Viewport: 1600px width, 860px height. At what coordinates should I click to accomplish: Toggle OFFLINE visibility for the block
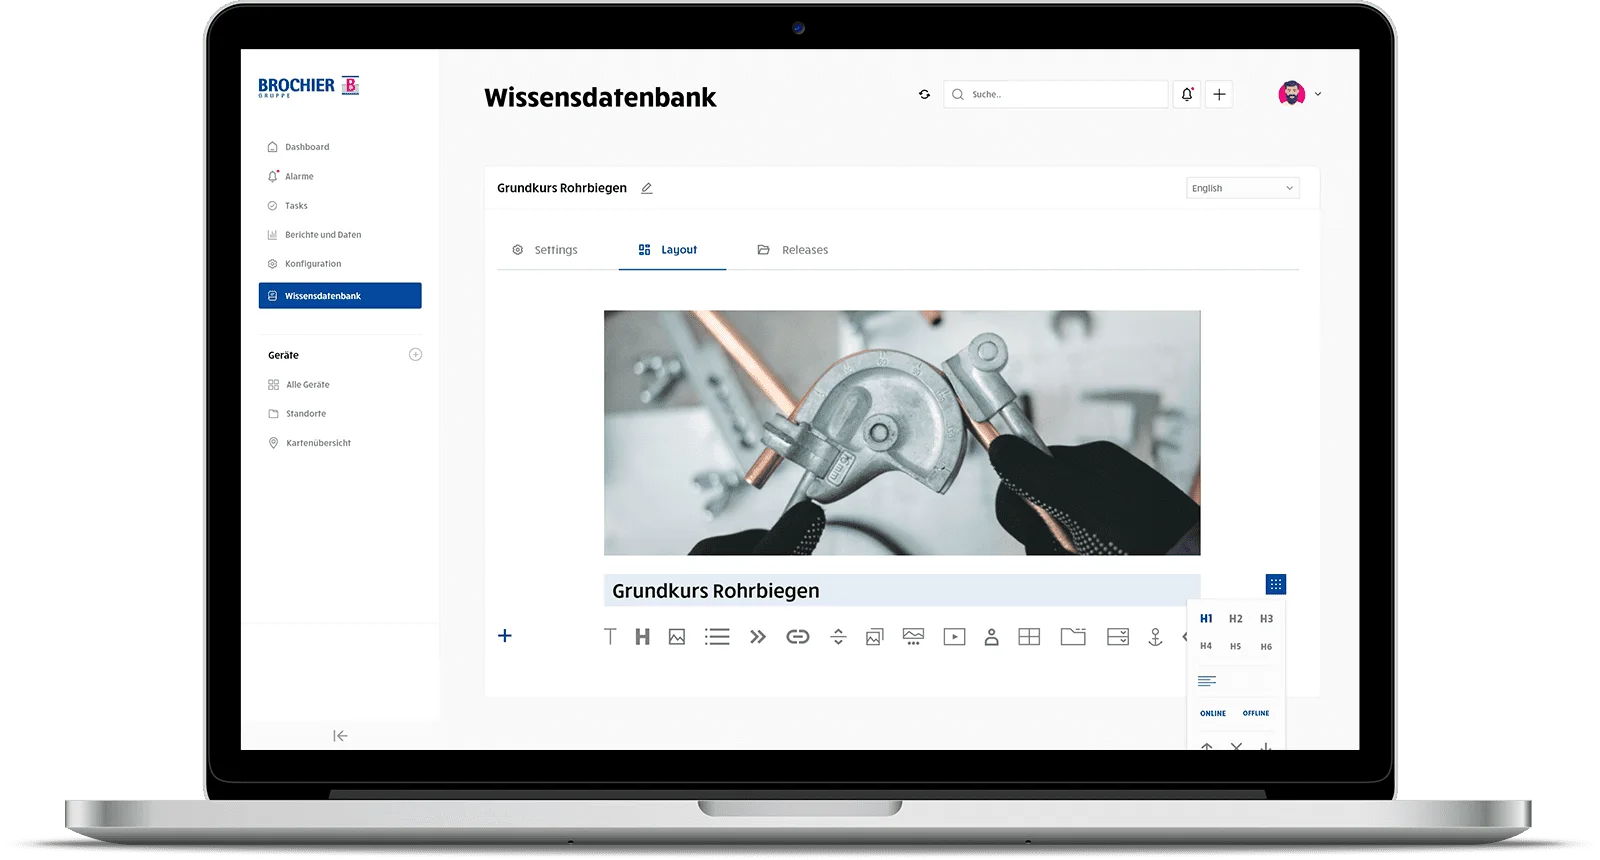[1256, 714]
